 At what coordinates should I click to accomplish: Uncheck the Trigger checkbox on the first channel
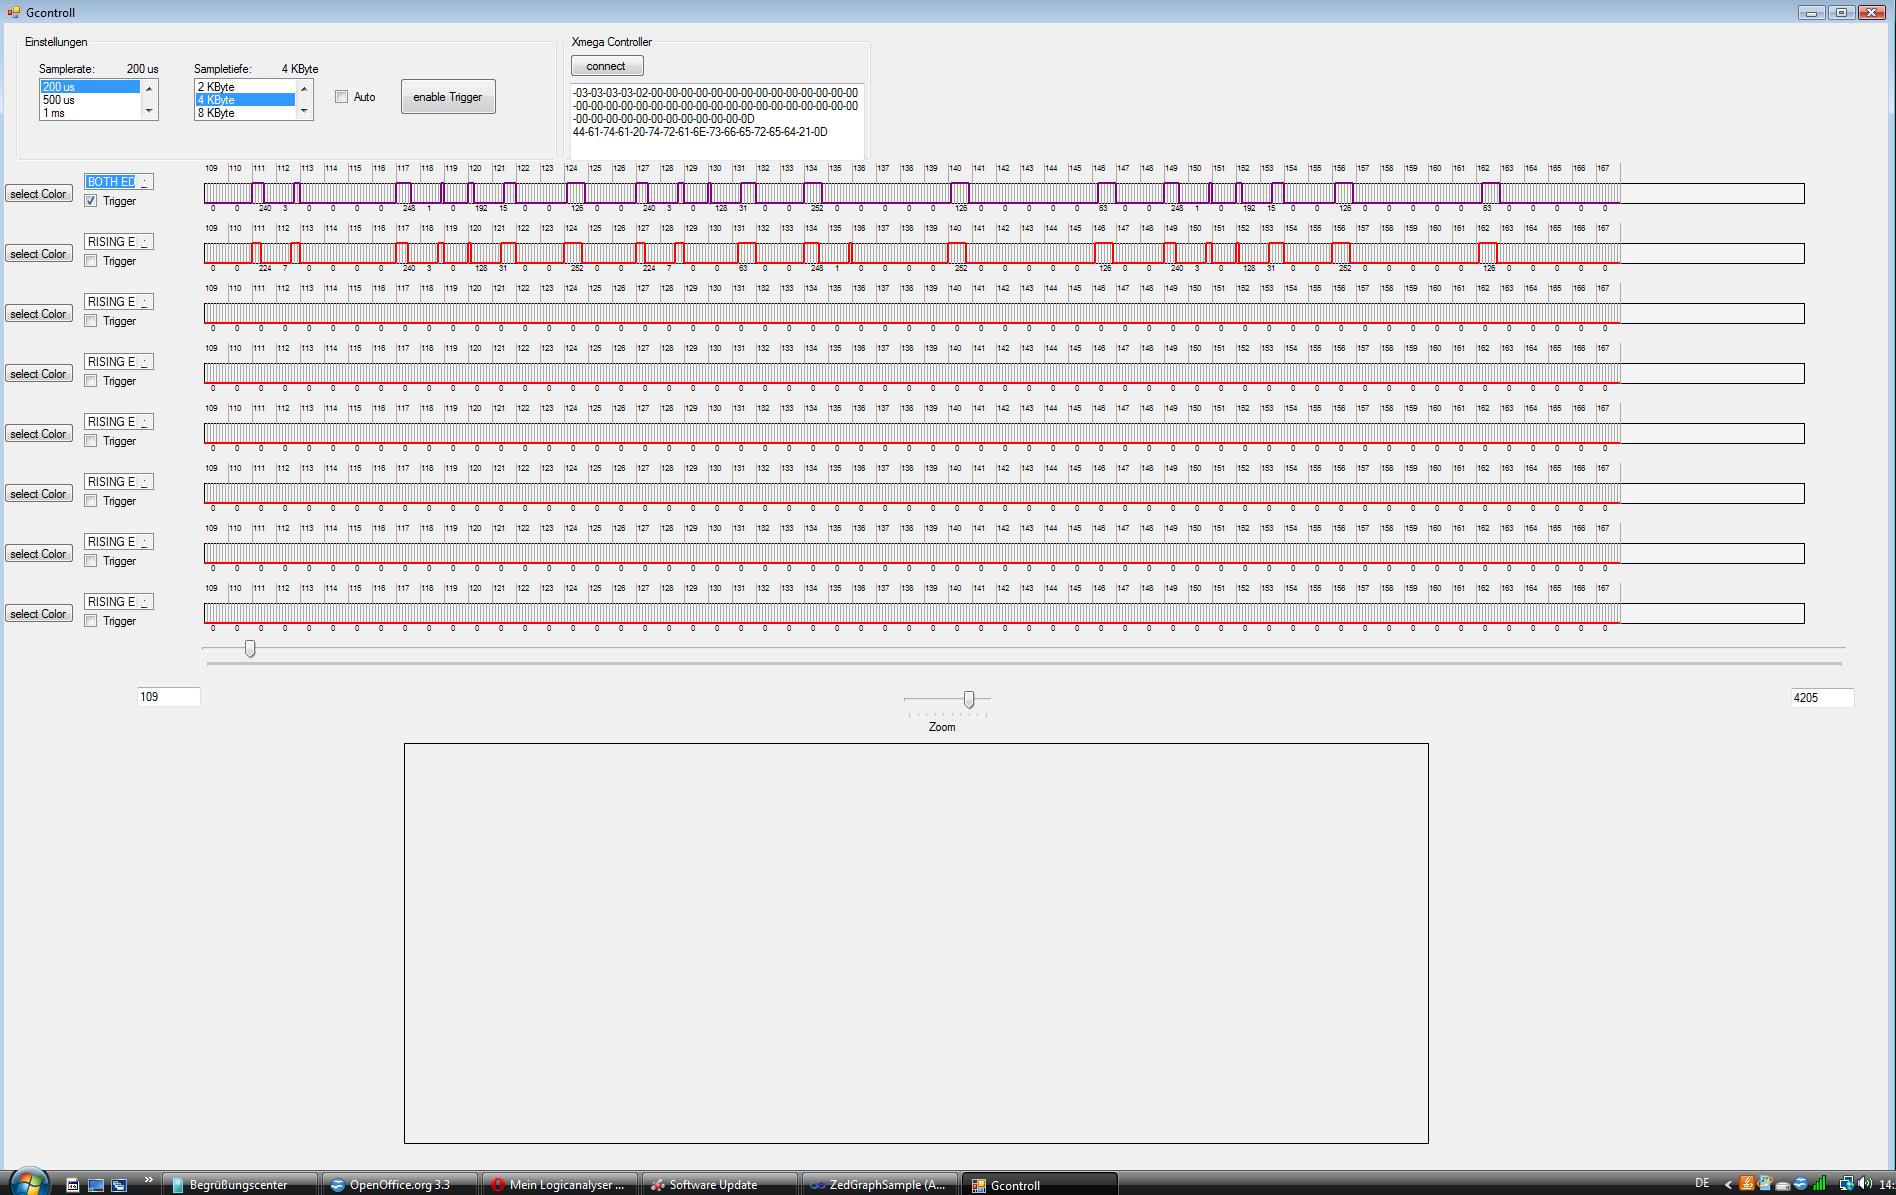pyautogui.click(x=92, y=201)
